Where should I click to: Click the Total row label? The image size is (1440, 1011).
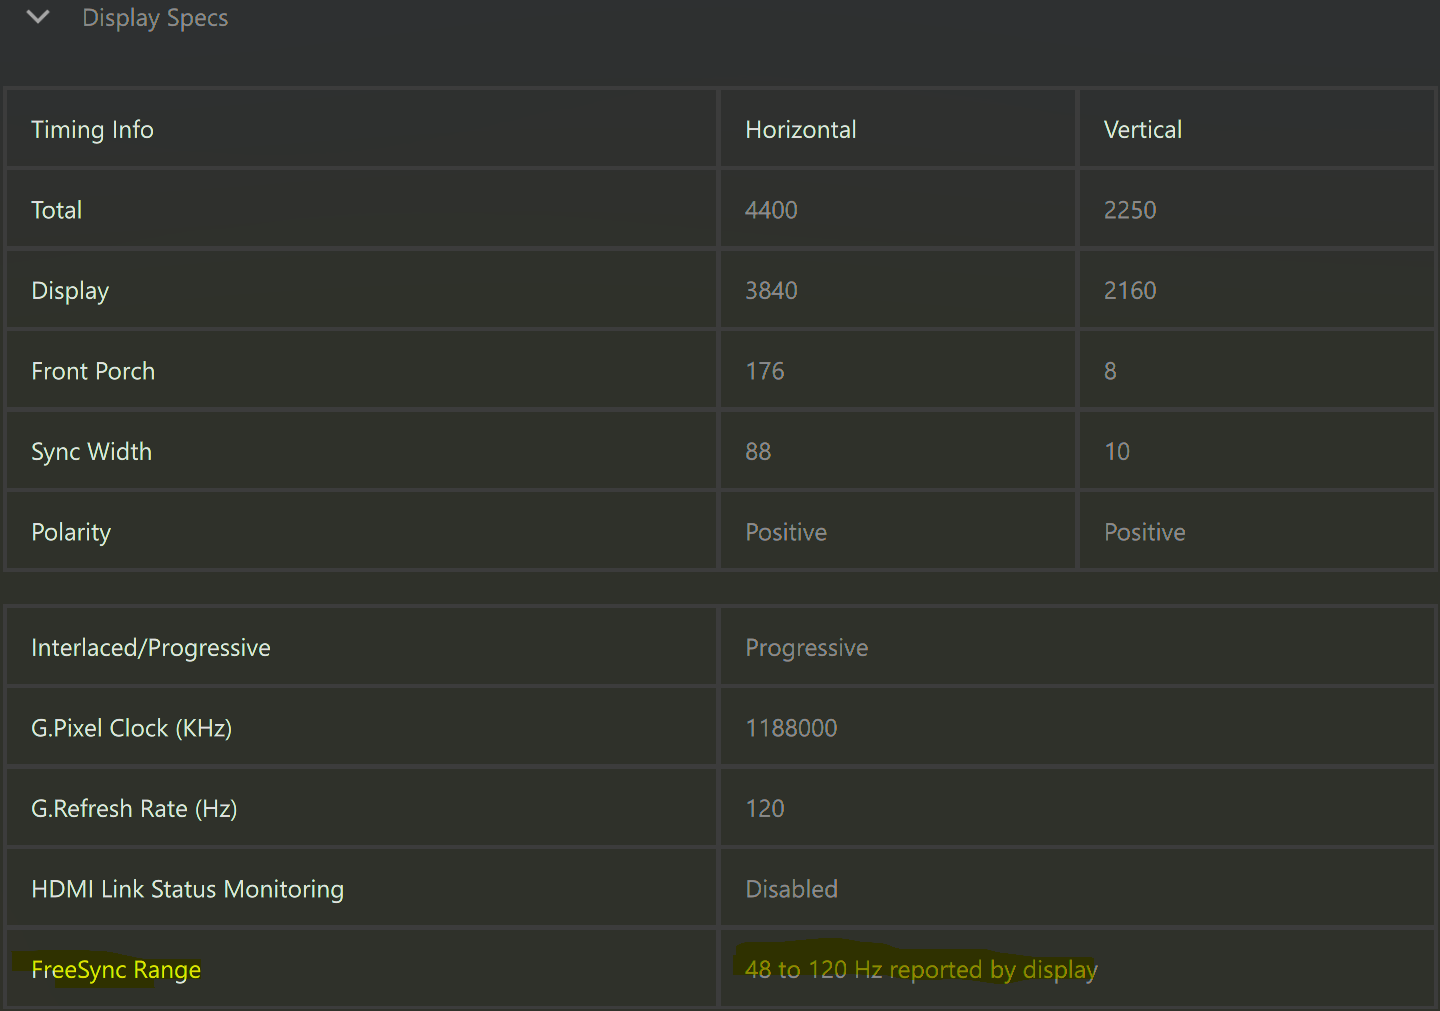[x=57, y=210]
